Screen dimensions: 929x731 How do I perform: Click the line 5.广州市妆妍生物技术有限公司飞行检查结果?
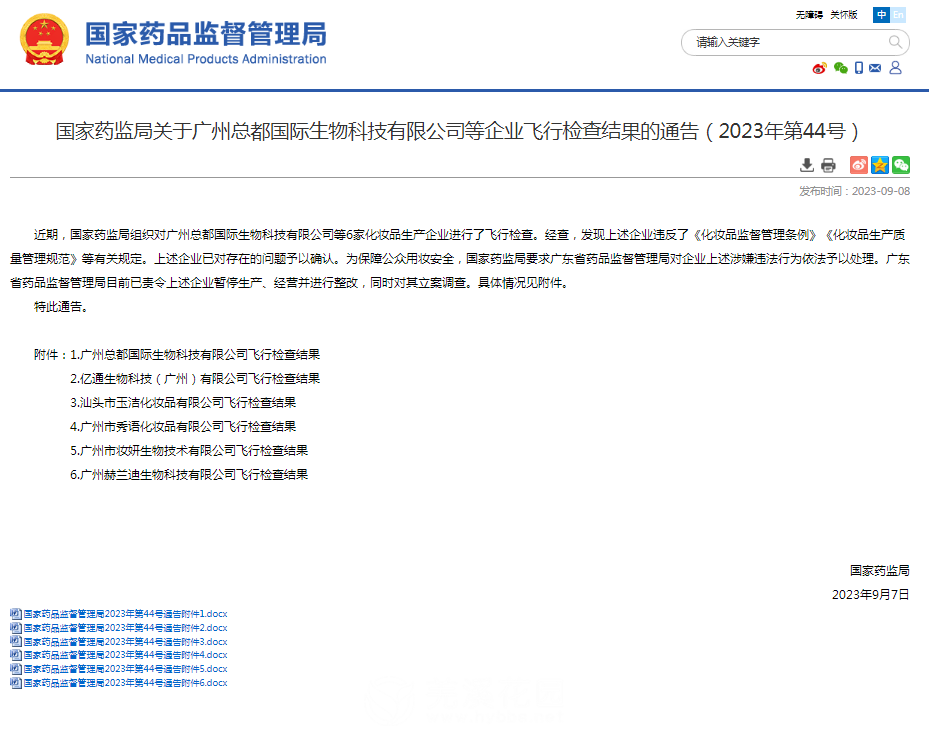click(189, 451)
